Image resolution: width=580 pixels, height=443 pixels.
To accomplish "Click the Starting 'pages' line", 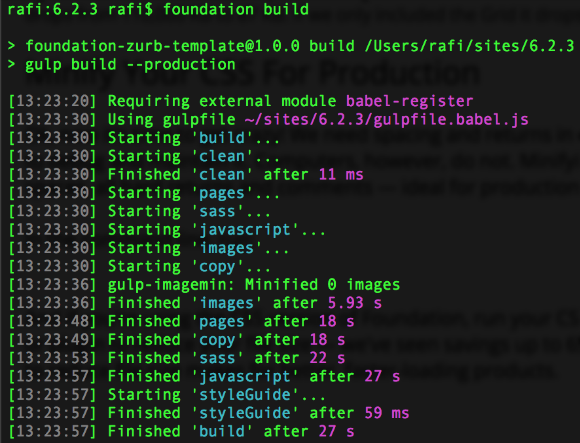I will click(144, 193).
